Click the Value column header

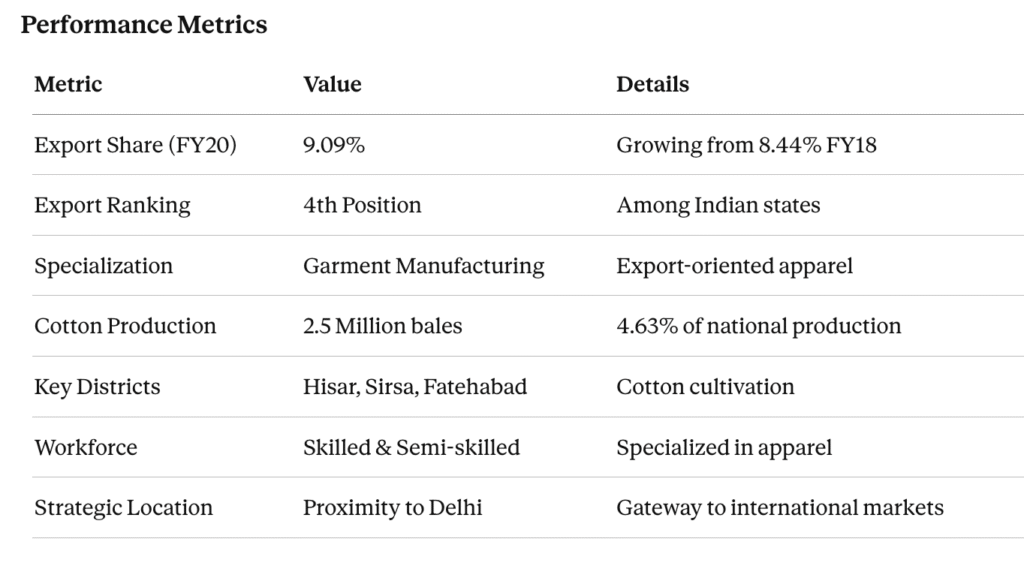[332, 84]
